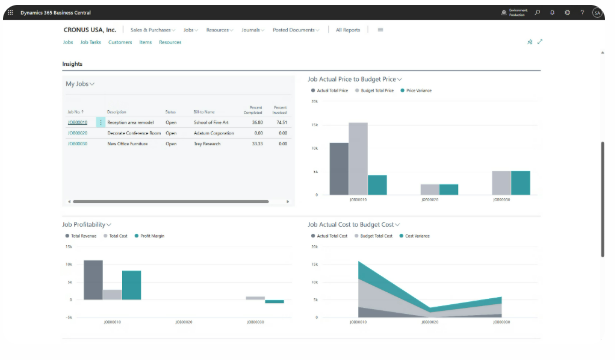Open the Decorate Conference Room job number link
Image resolution: width=615 pixels, height=360 pixels.
77,133
